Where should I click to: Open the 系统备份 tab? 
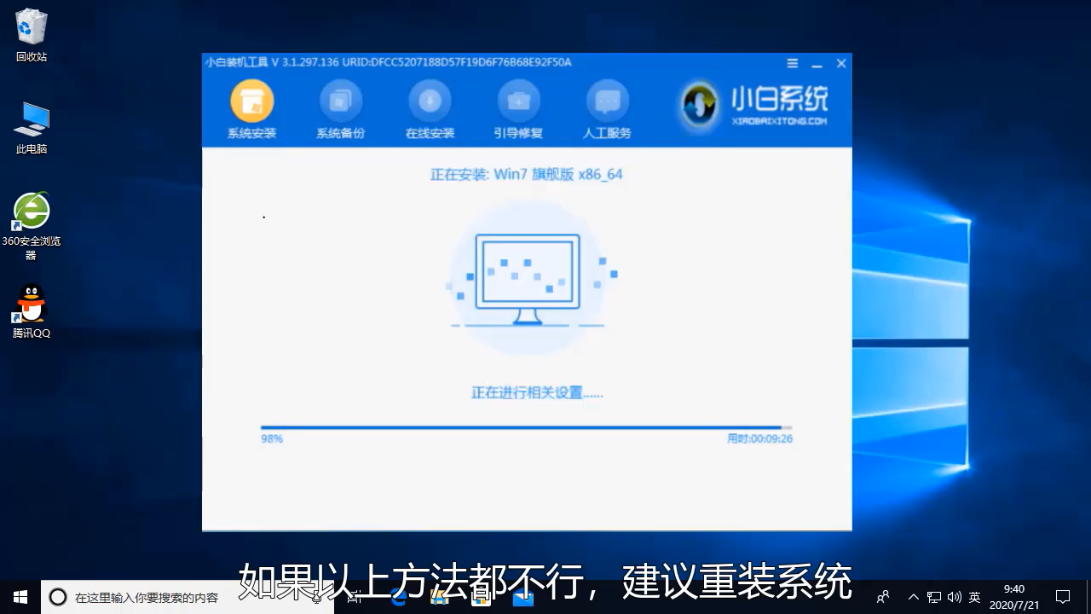tap(340, 111)
